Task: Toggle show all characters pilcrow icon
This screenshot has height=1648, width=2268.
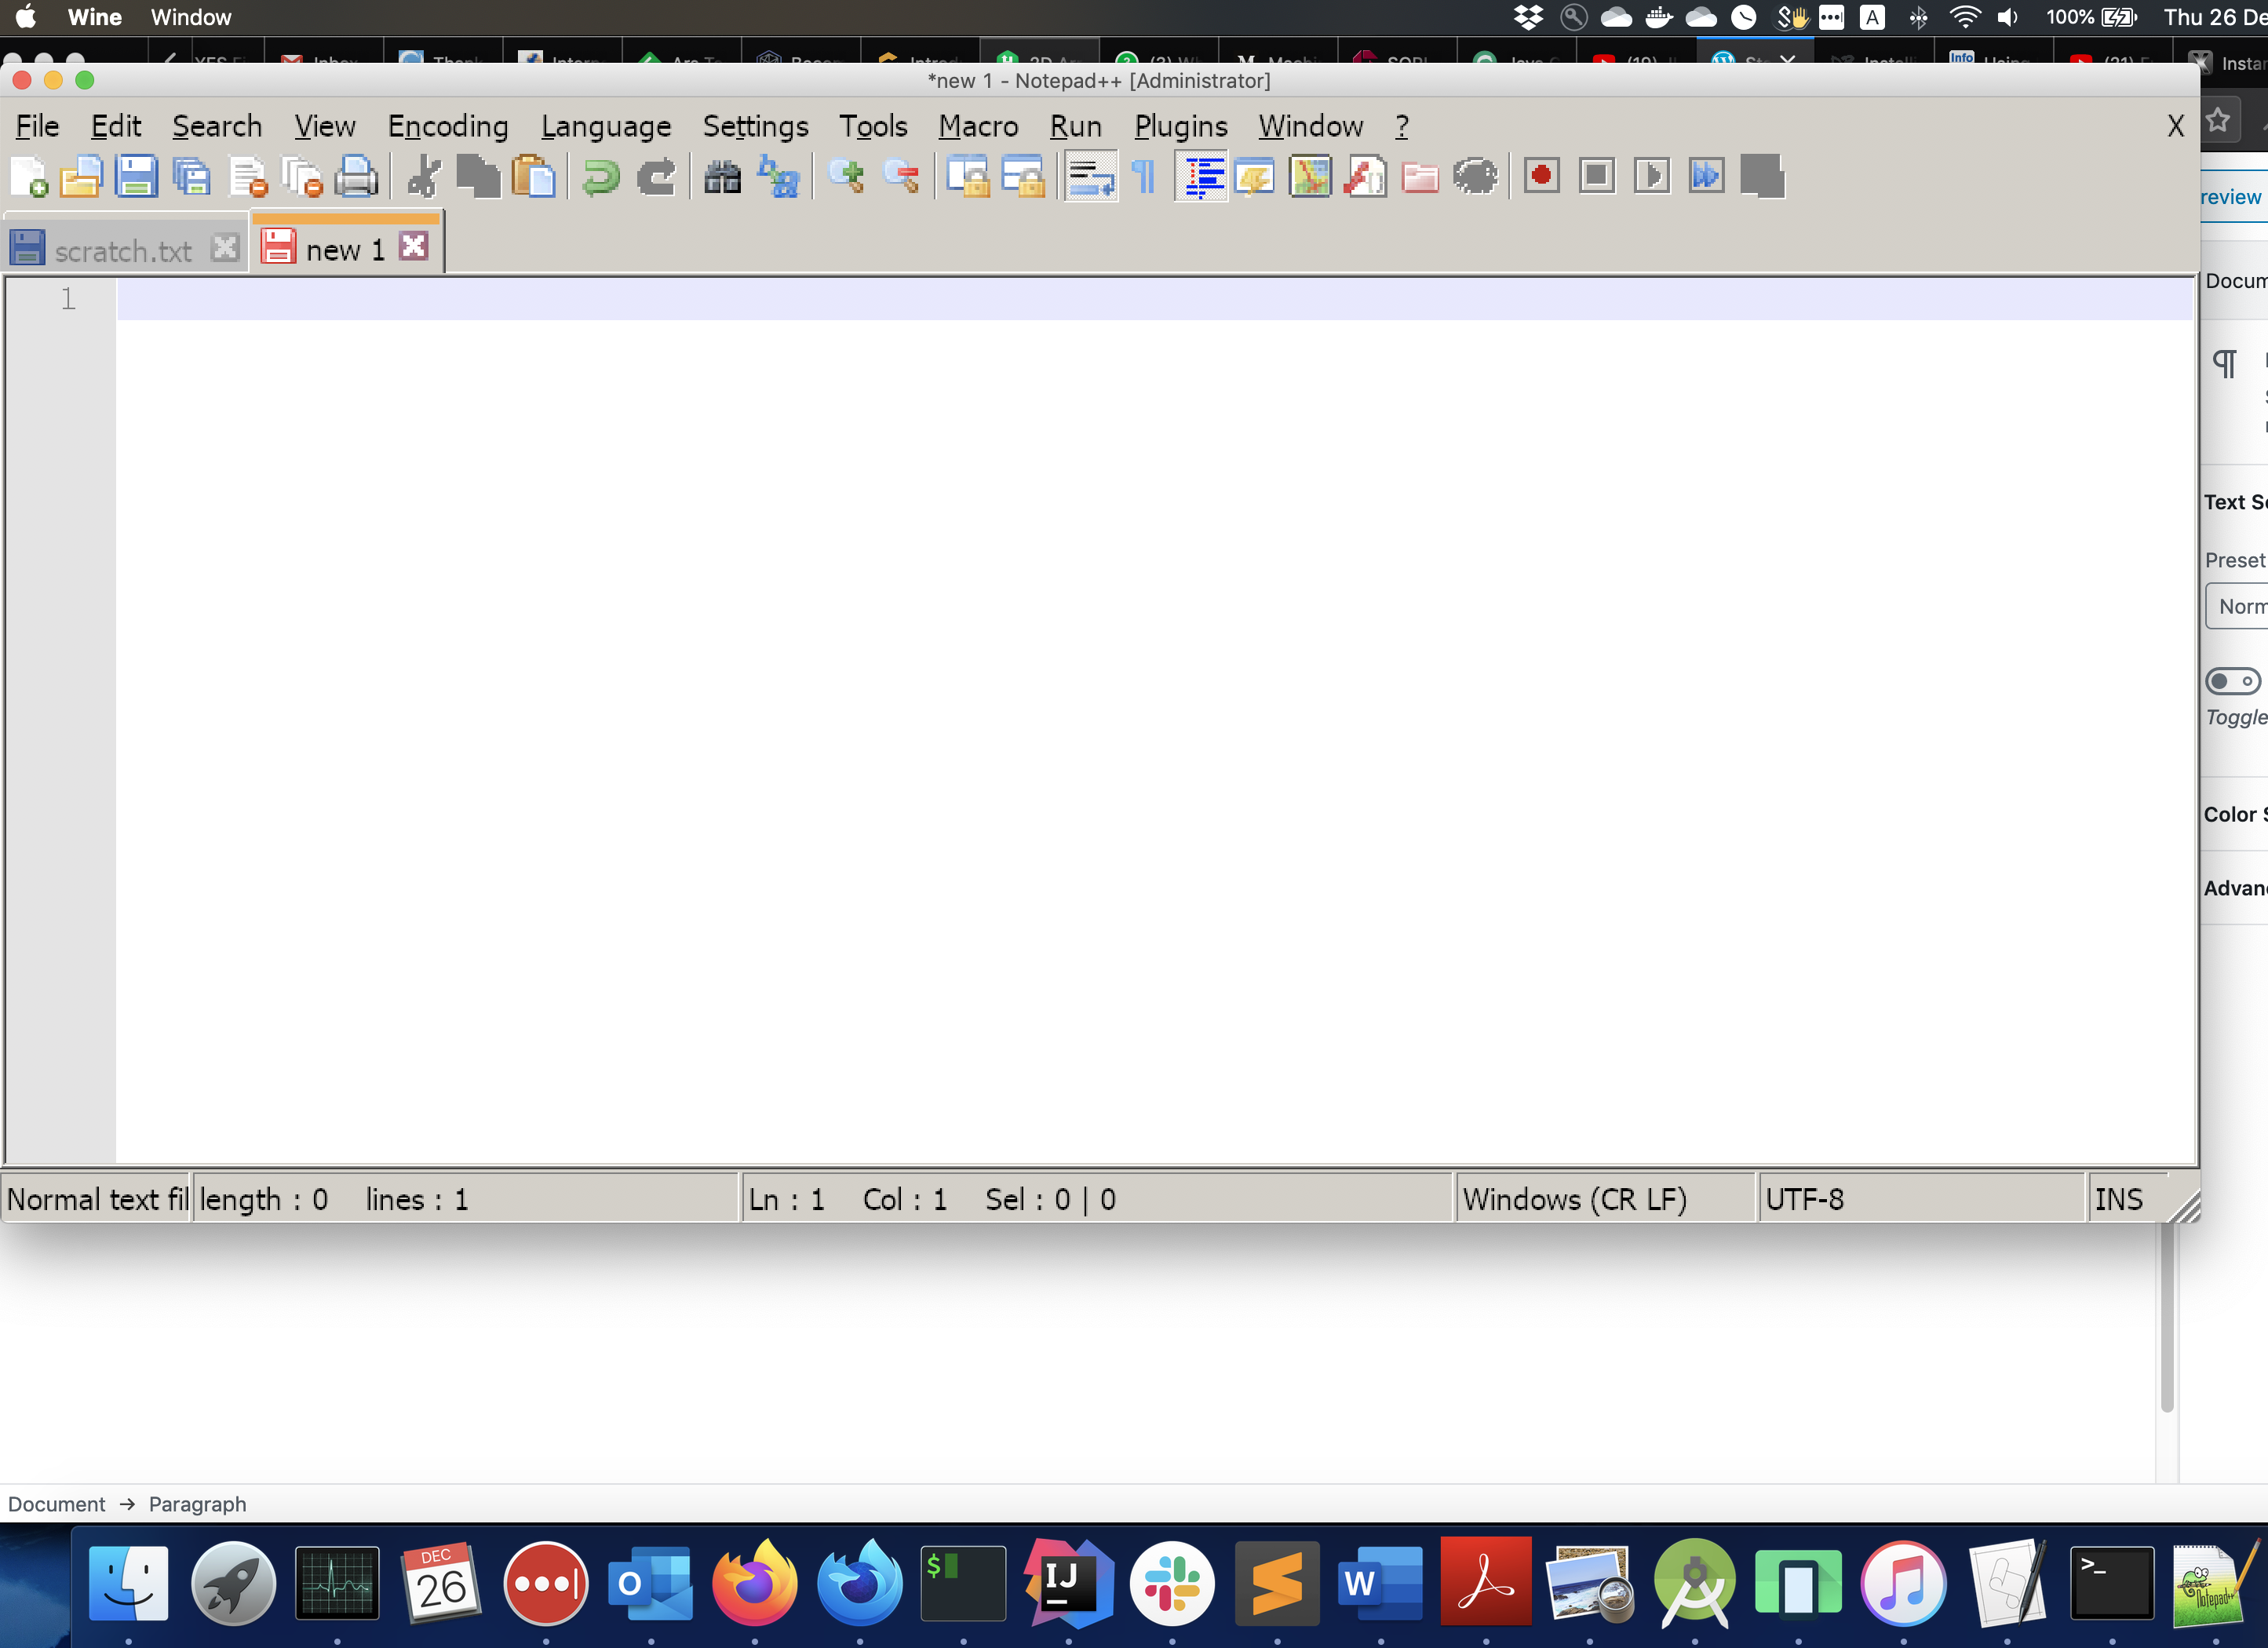Action: coord(1145,177)
